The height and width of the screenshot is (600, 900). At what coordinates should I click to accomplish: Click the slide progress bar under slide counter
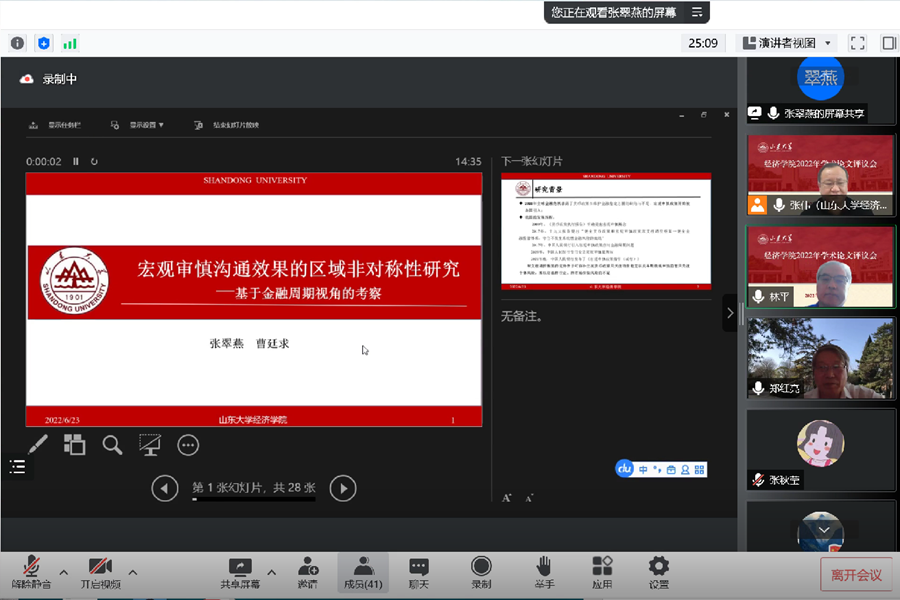[254, 499]
